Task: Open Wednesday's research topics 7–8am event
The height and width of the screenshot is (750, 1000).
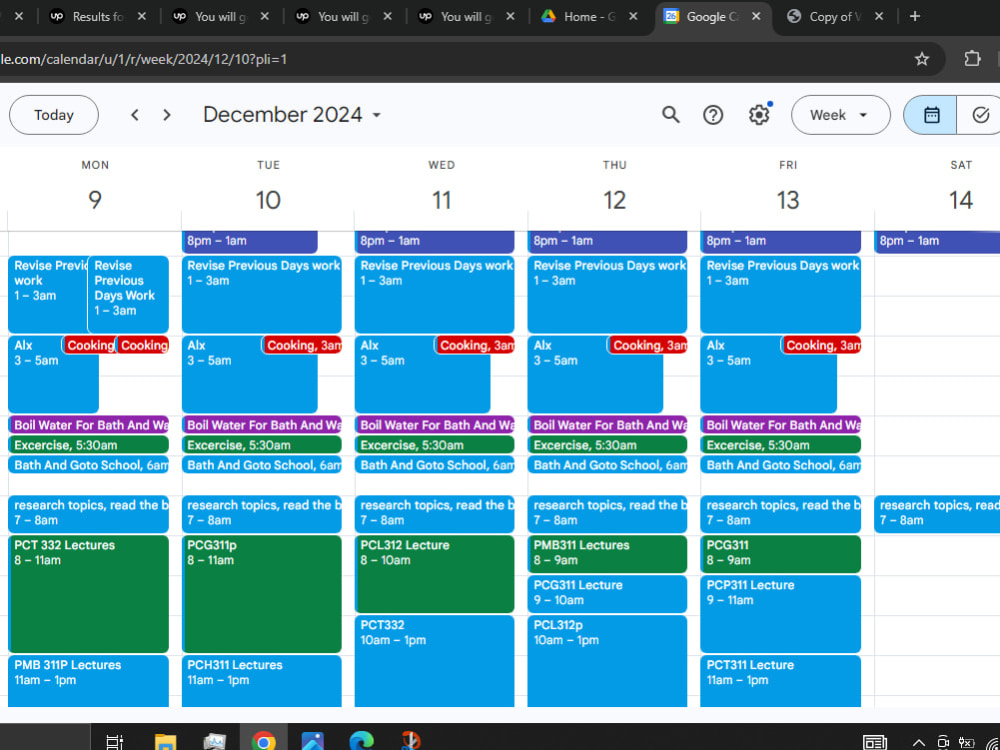Action: [434, 513]
